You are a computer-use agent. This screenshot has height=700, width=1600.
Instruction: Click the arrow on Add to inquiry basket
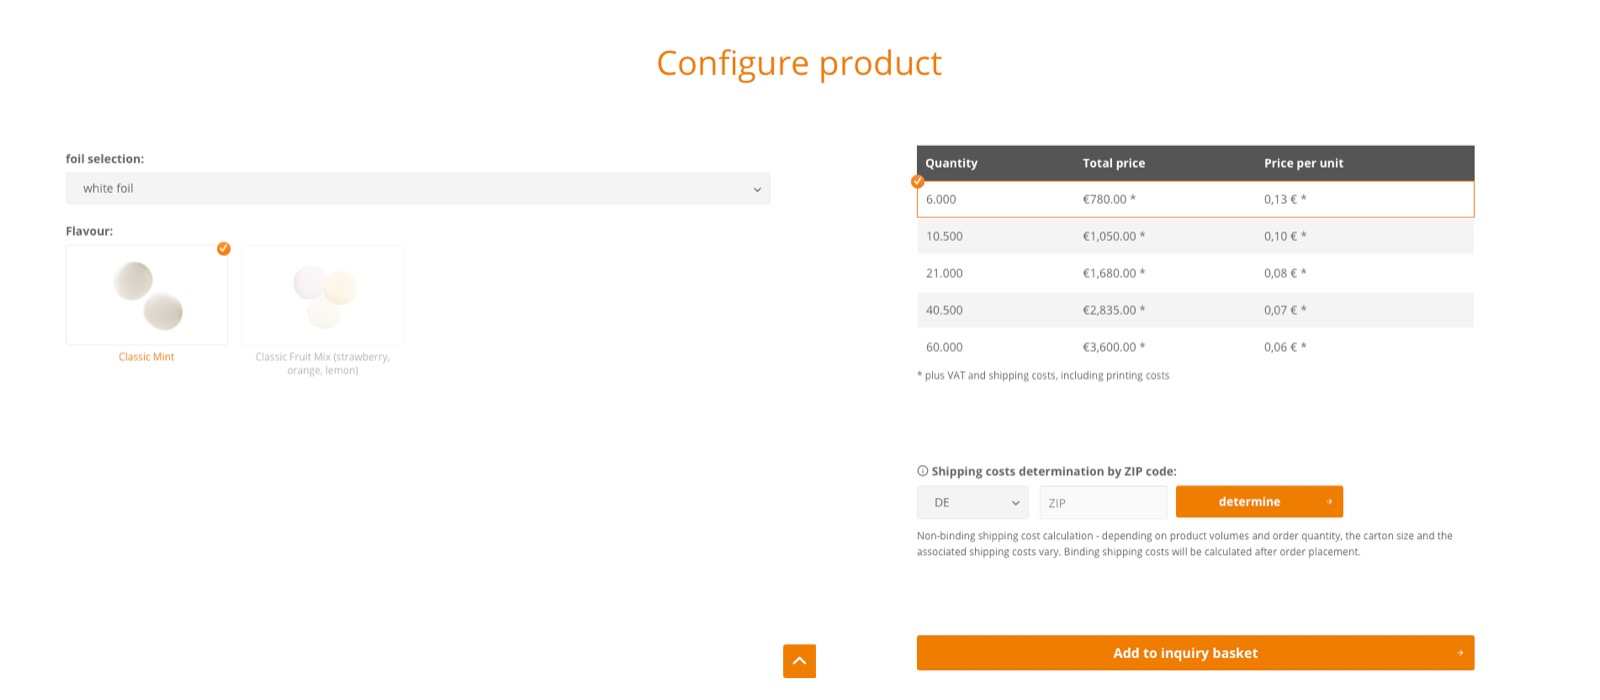pos(1460,653)
